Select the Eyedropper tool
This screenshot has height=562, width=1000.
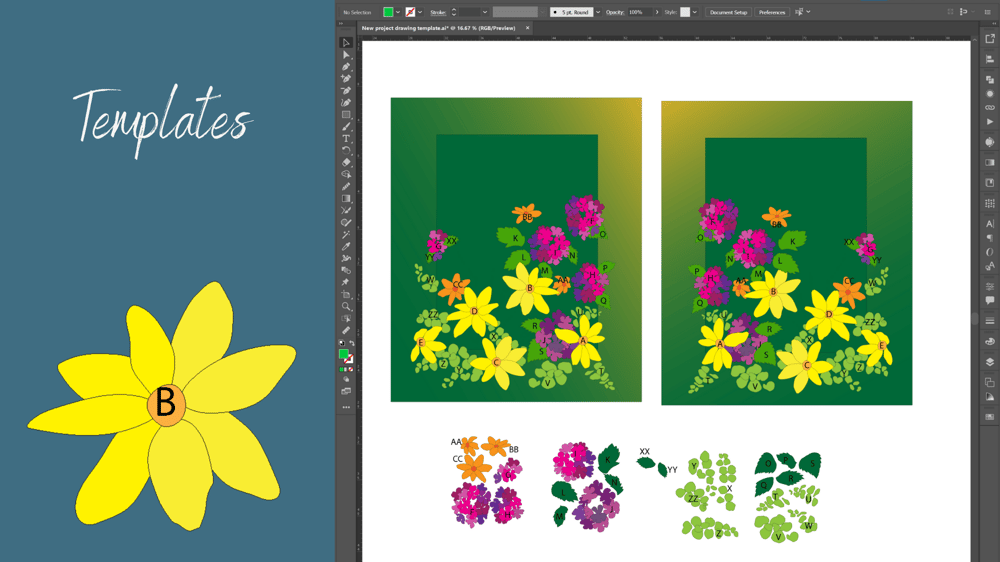pos(346,246)
